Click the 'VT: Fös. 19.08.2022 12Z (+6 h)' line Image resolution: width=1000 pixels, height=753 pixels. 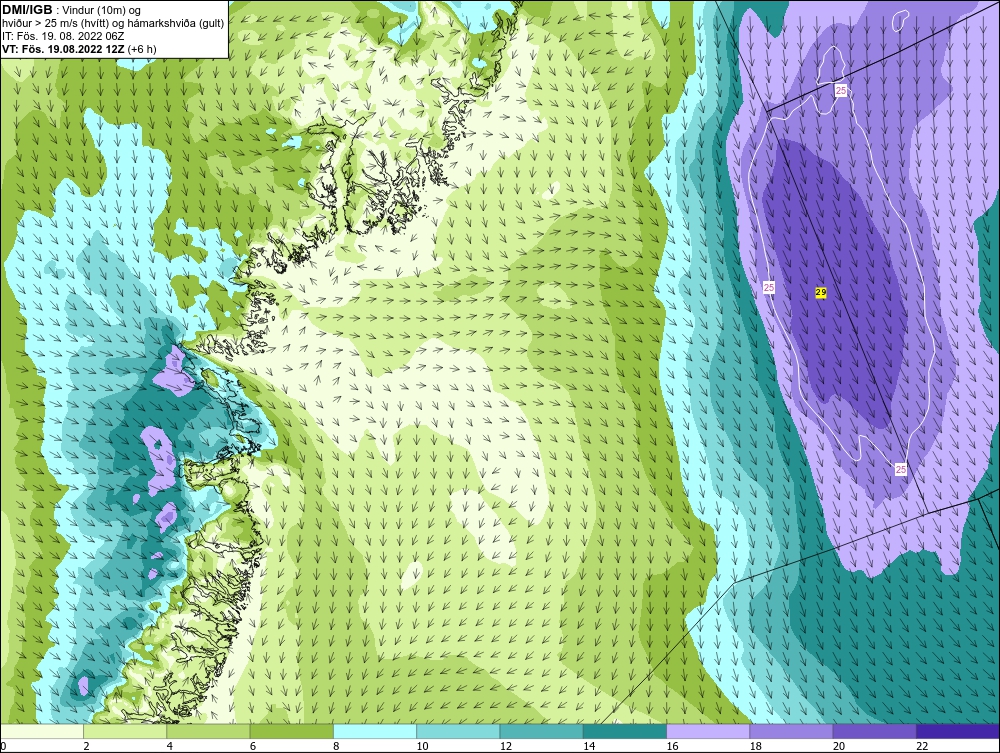(x=79, y=48)
